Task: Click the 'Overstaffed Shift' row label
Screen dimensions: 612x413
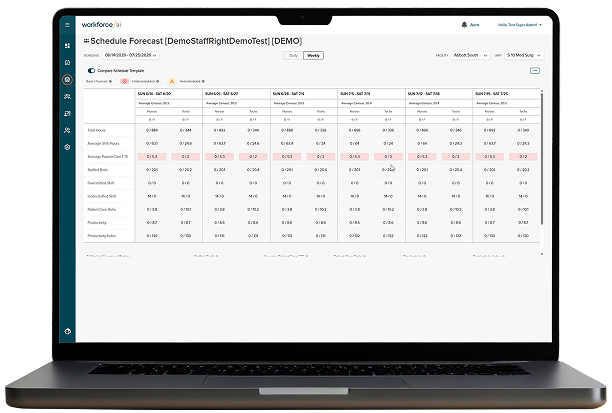Action: point(100,183)
